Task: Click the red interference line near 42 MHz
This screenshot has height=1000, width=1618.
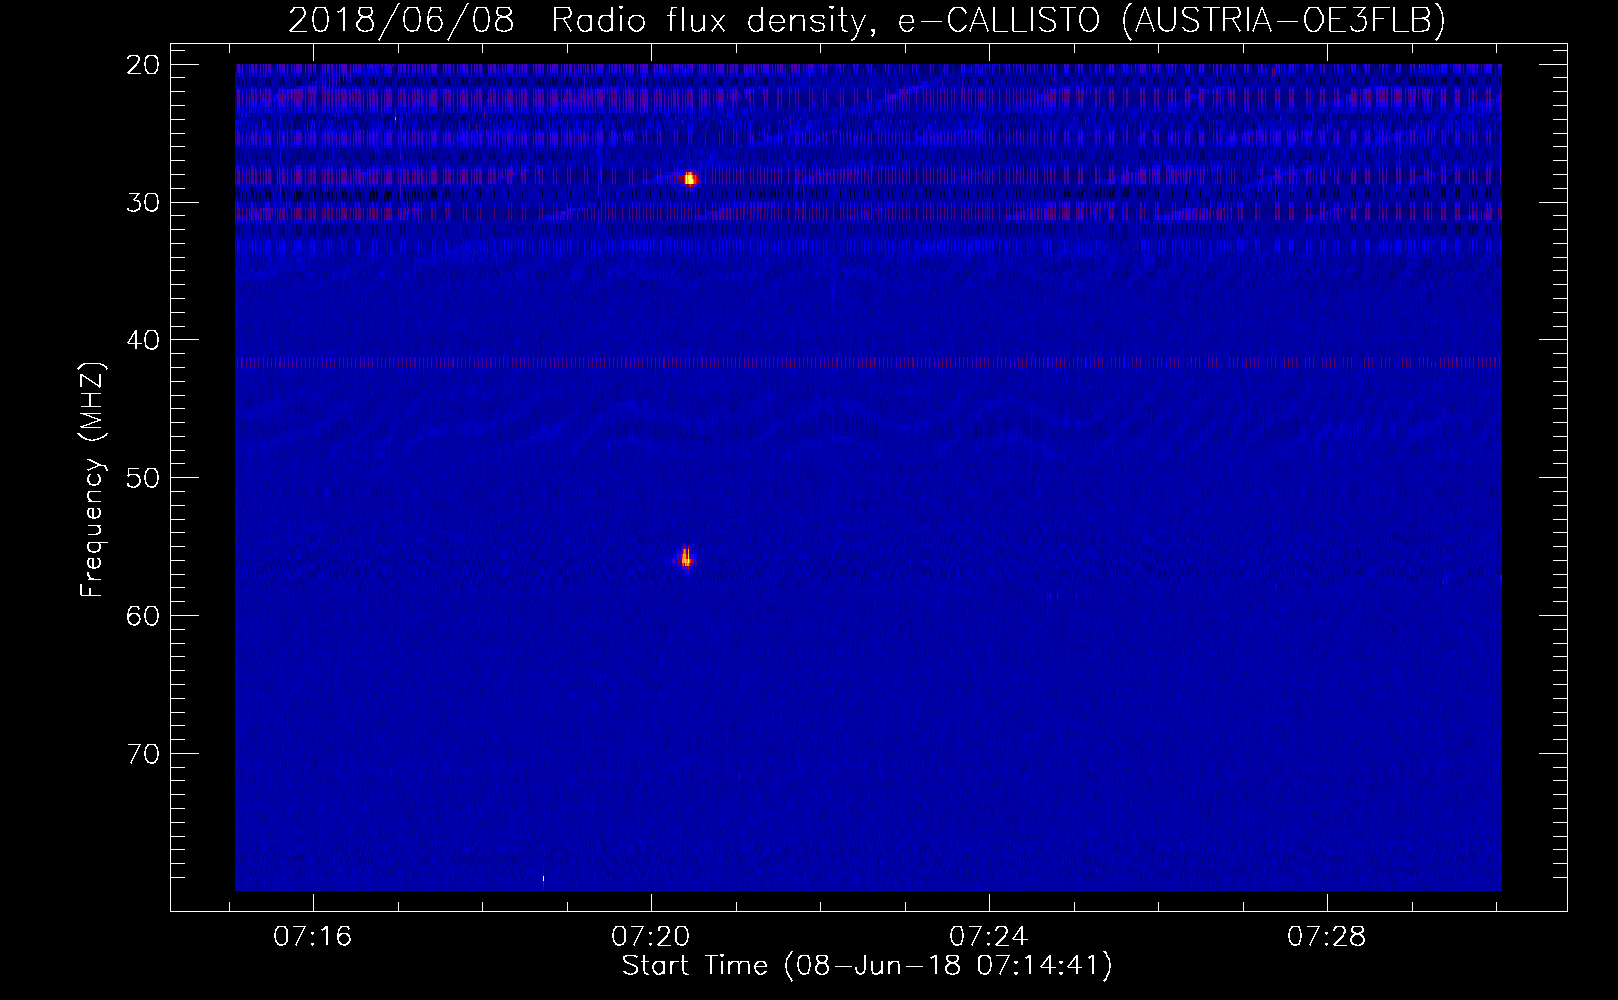Action: tap(868, 362)
